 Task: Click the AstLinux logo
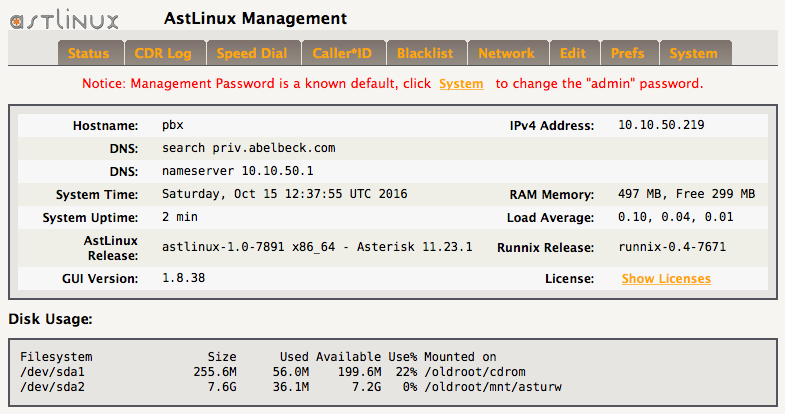click(x=64, y=20)
